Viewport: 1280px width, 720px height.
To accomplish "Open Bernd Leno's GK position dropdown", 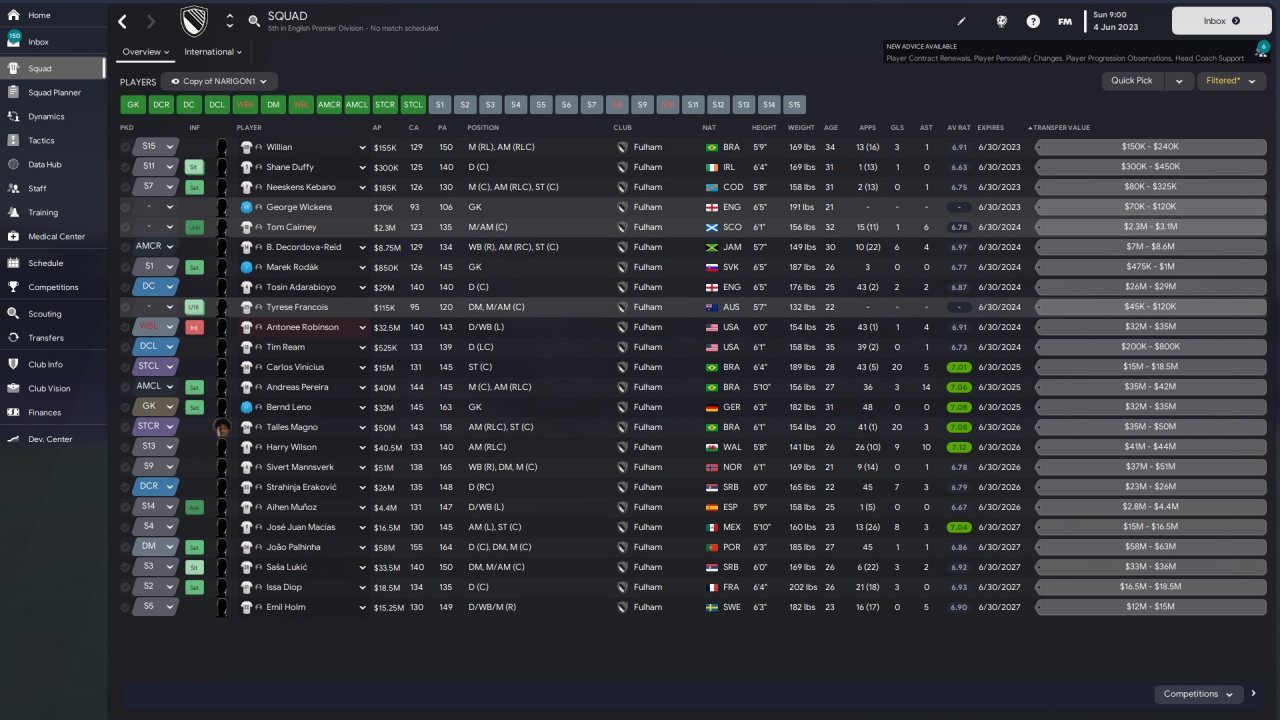I will (155, 407).
